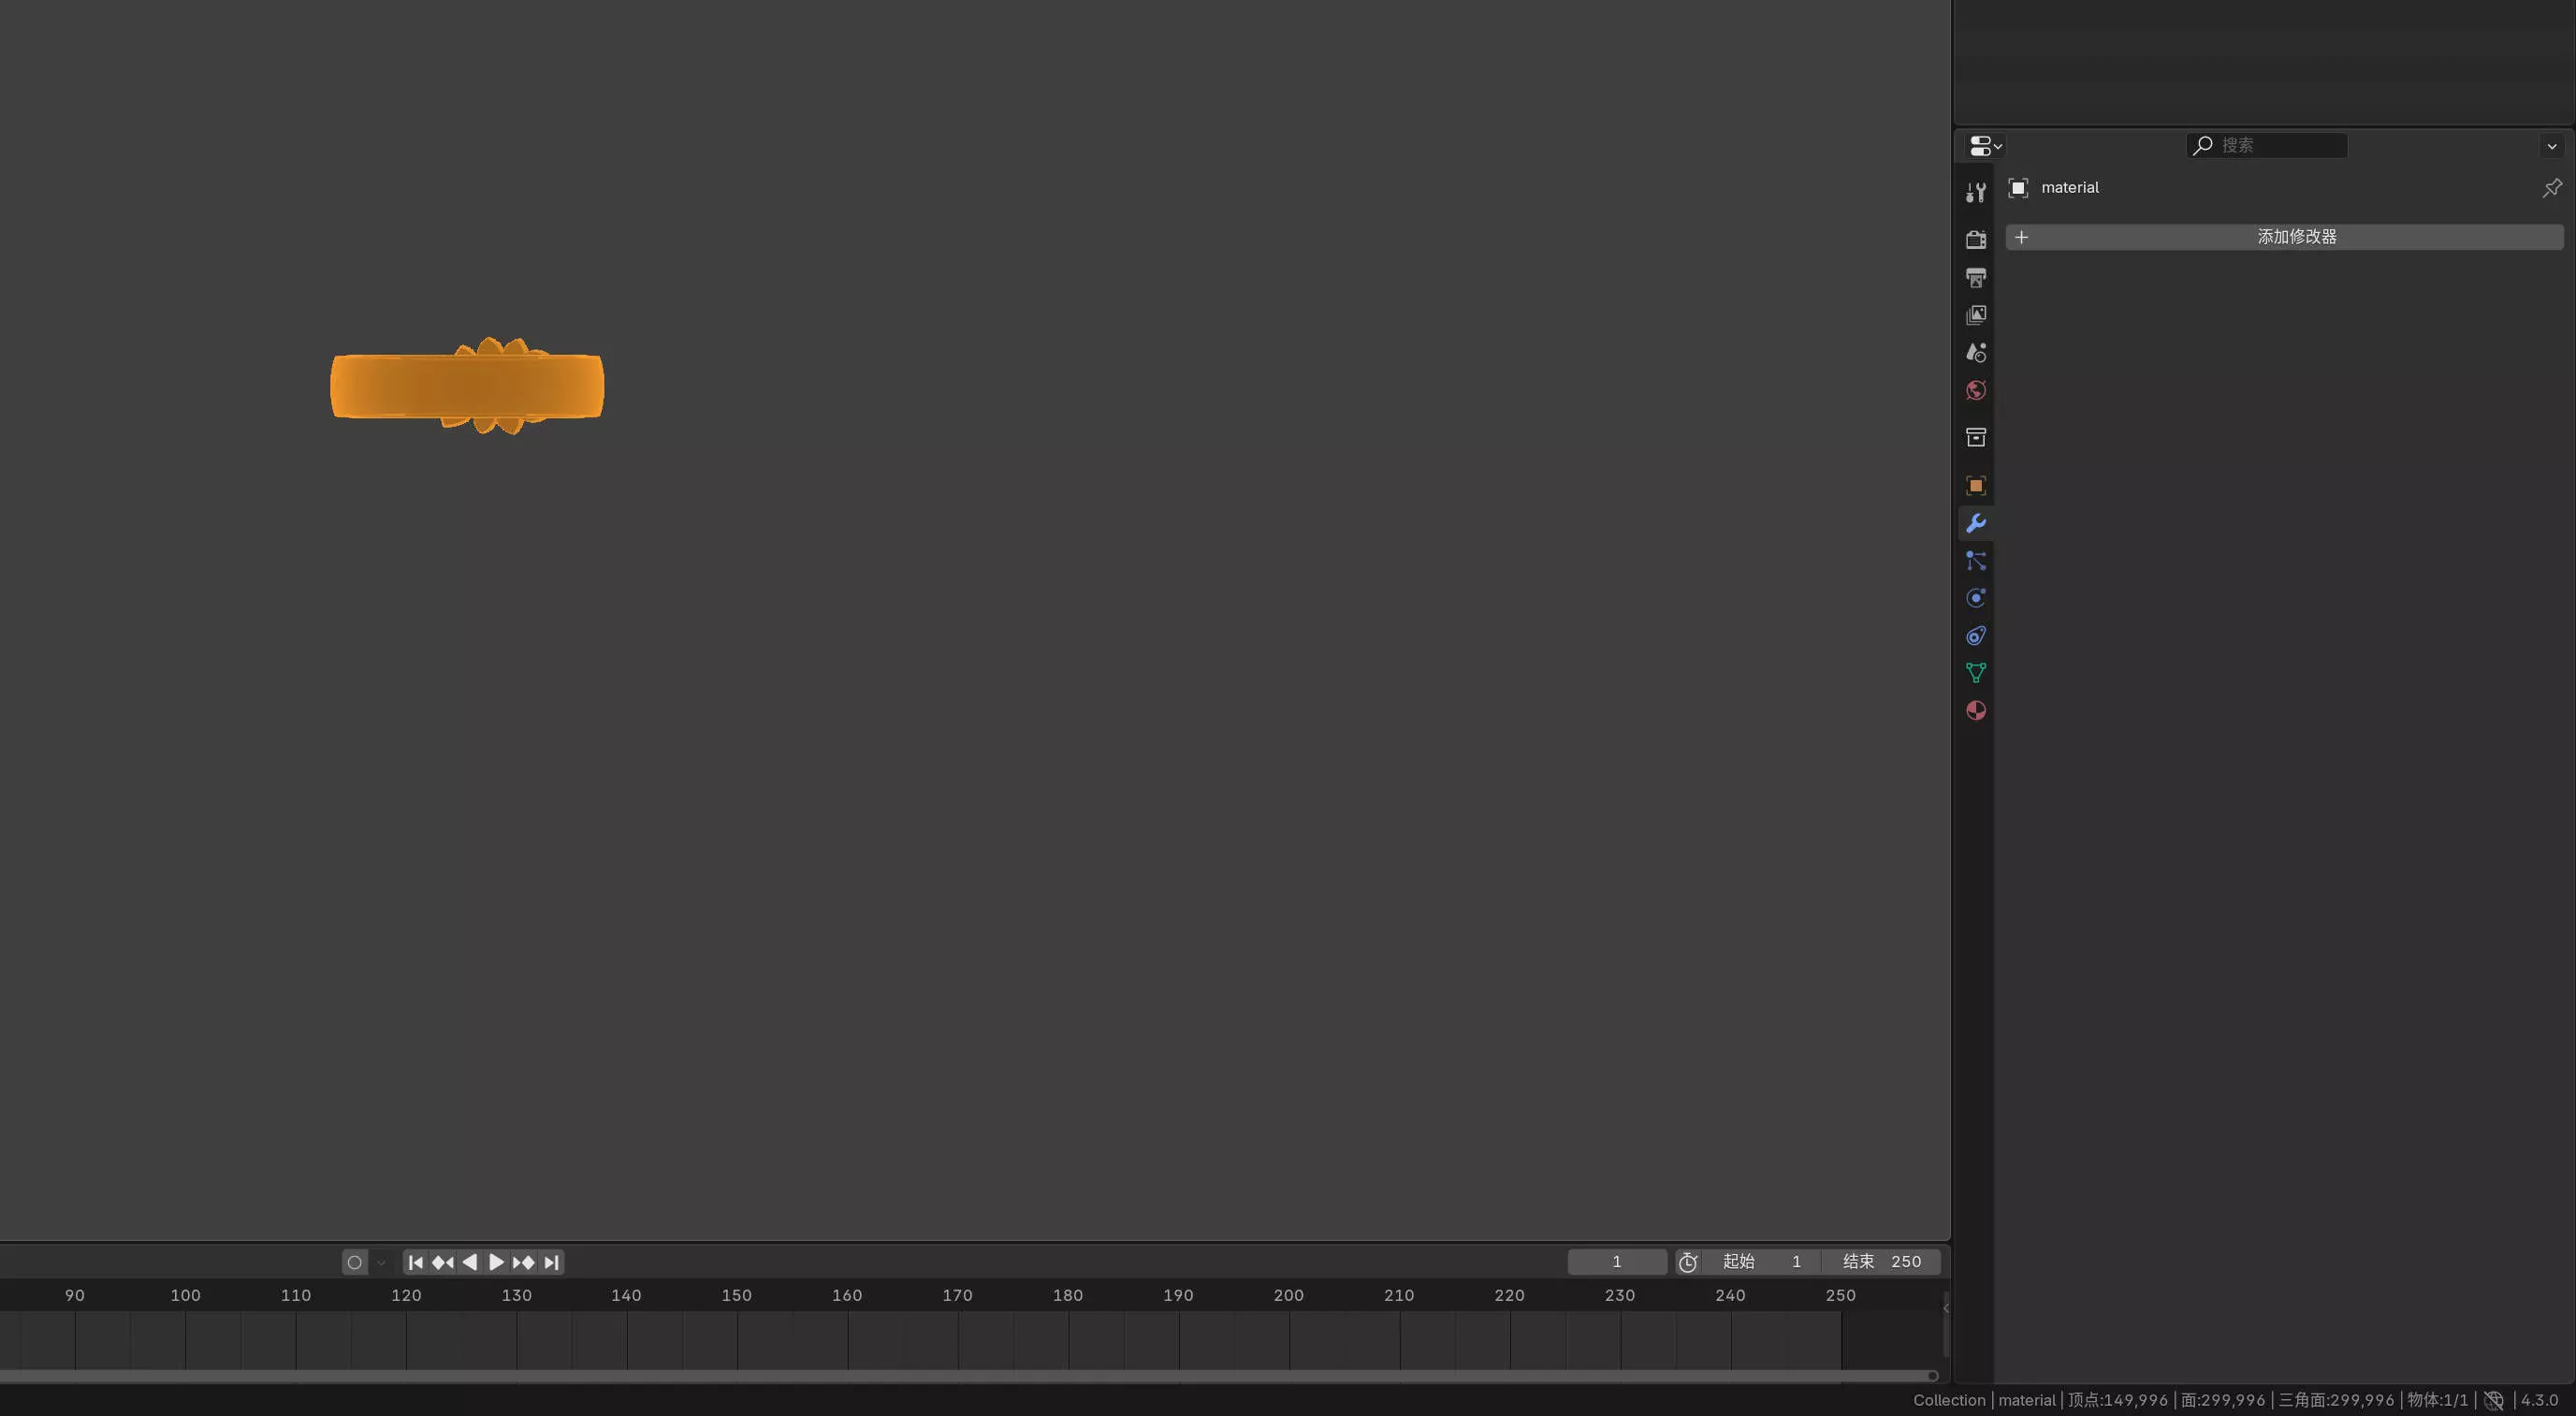The height and width of the screenshot is (1416, 2576).
Task: Toggle use preview range stopwatch icon
Action: point(1688,1262)
